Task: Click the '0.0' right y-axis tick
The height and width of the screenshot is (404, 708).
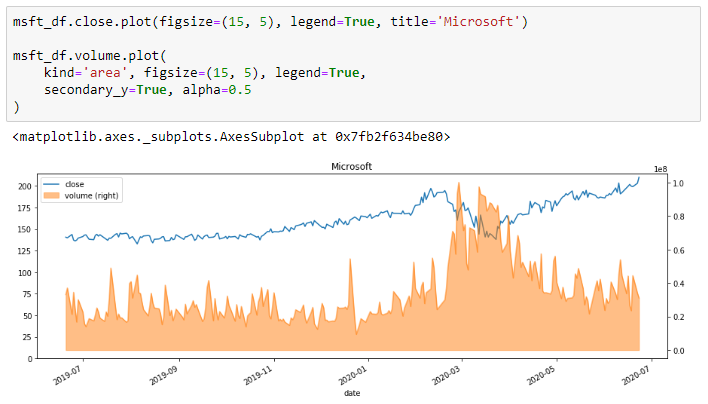Action: (x=678, y=351)
